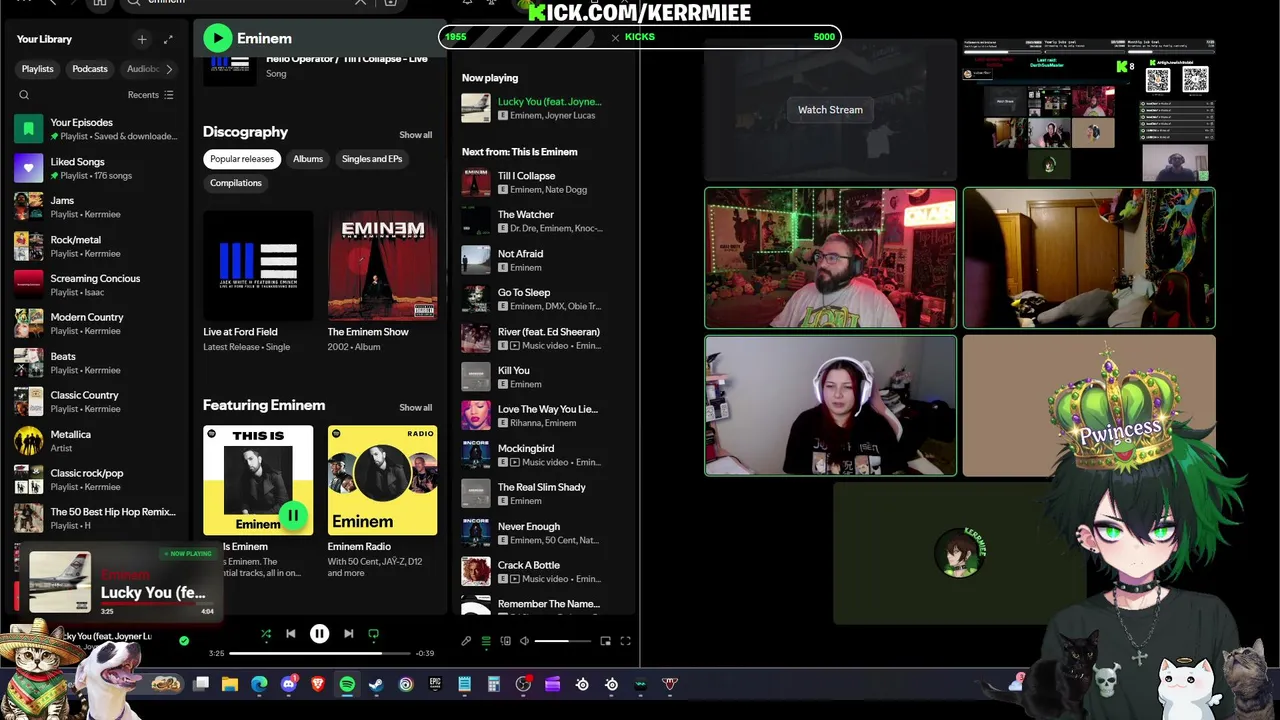Open the Eminem Radio card
1280x720 pixels.
(x=382, y=500)
